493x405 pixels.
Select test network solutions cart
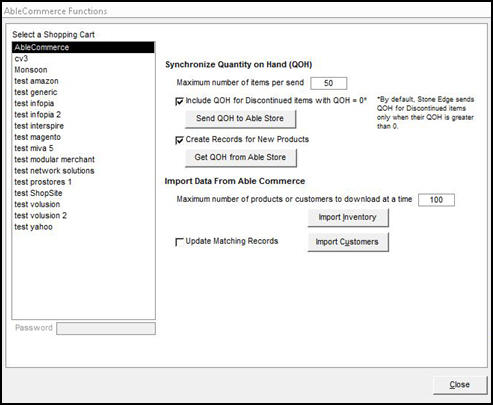point(83,171)
